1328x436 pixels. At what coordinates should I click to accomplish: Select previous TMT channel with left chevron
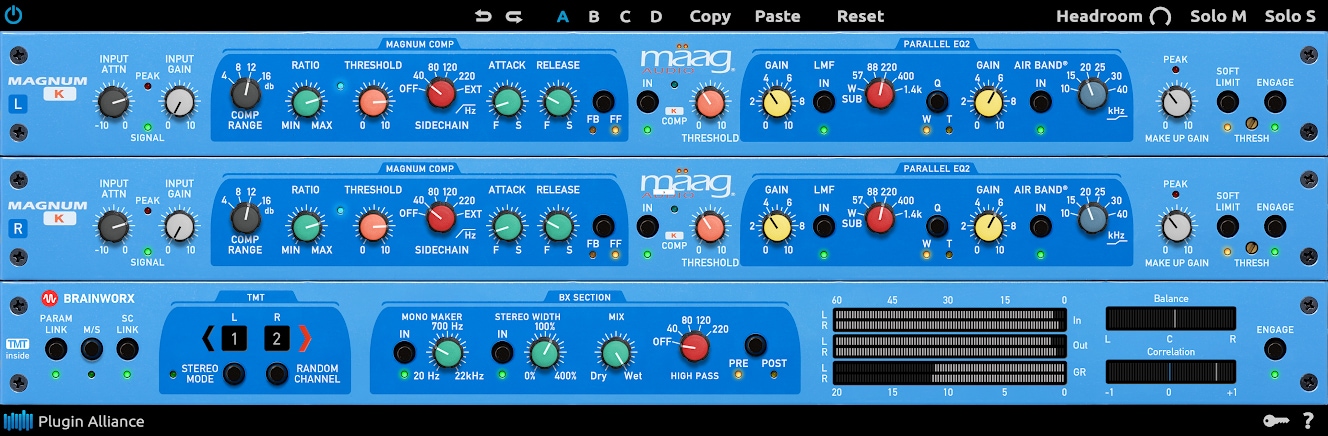pos(208,339)
